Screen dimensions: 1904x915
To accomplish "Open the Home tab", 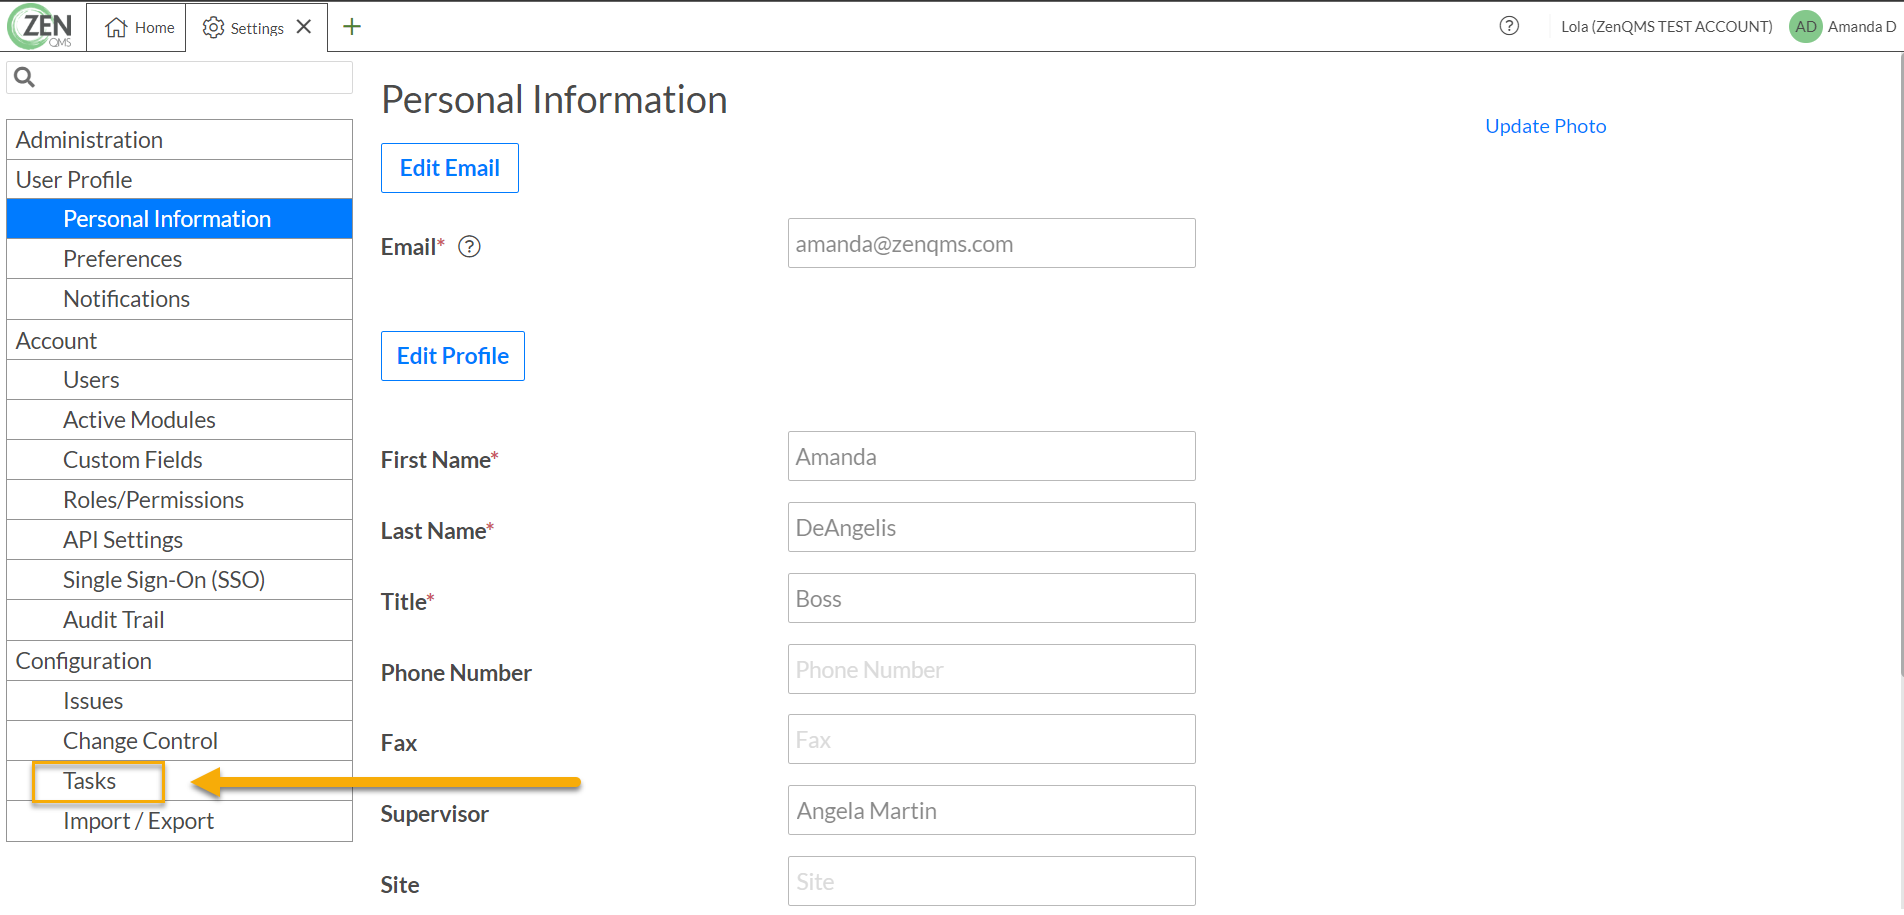I will pos(140,28).
